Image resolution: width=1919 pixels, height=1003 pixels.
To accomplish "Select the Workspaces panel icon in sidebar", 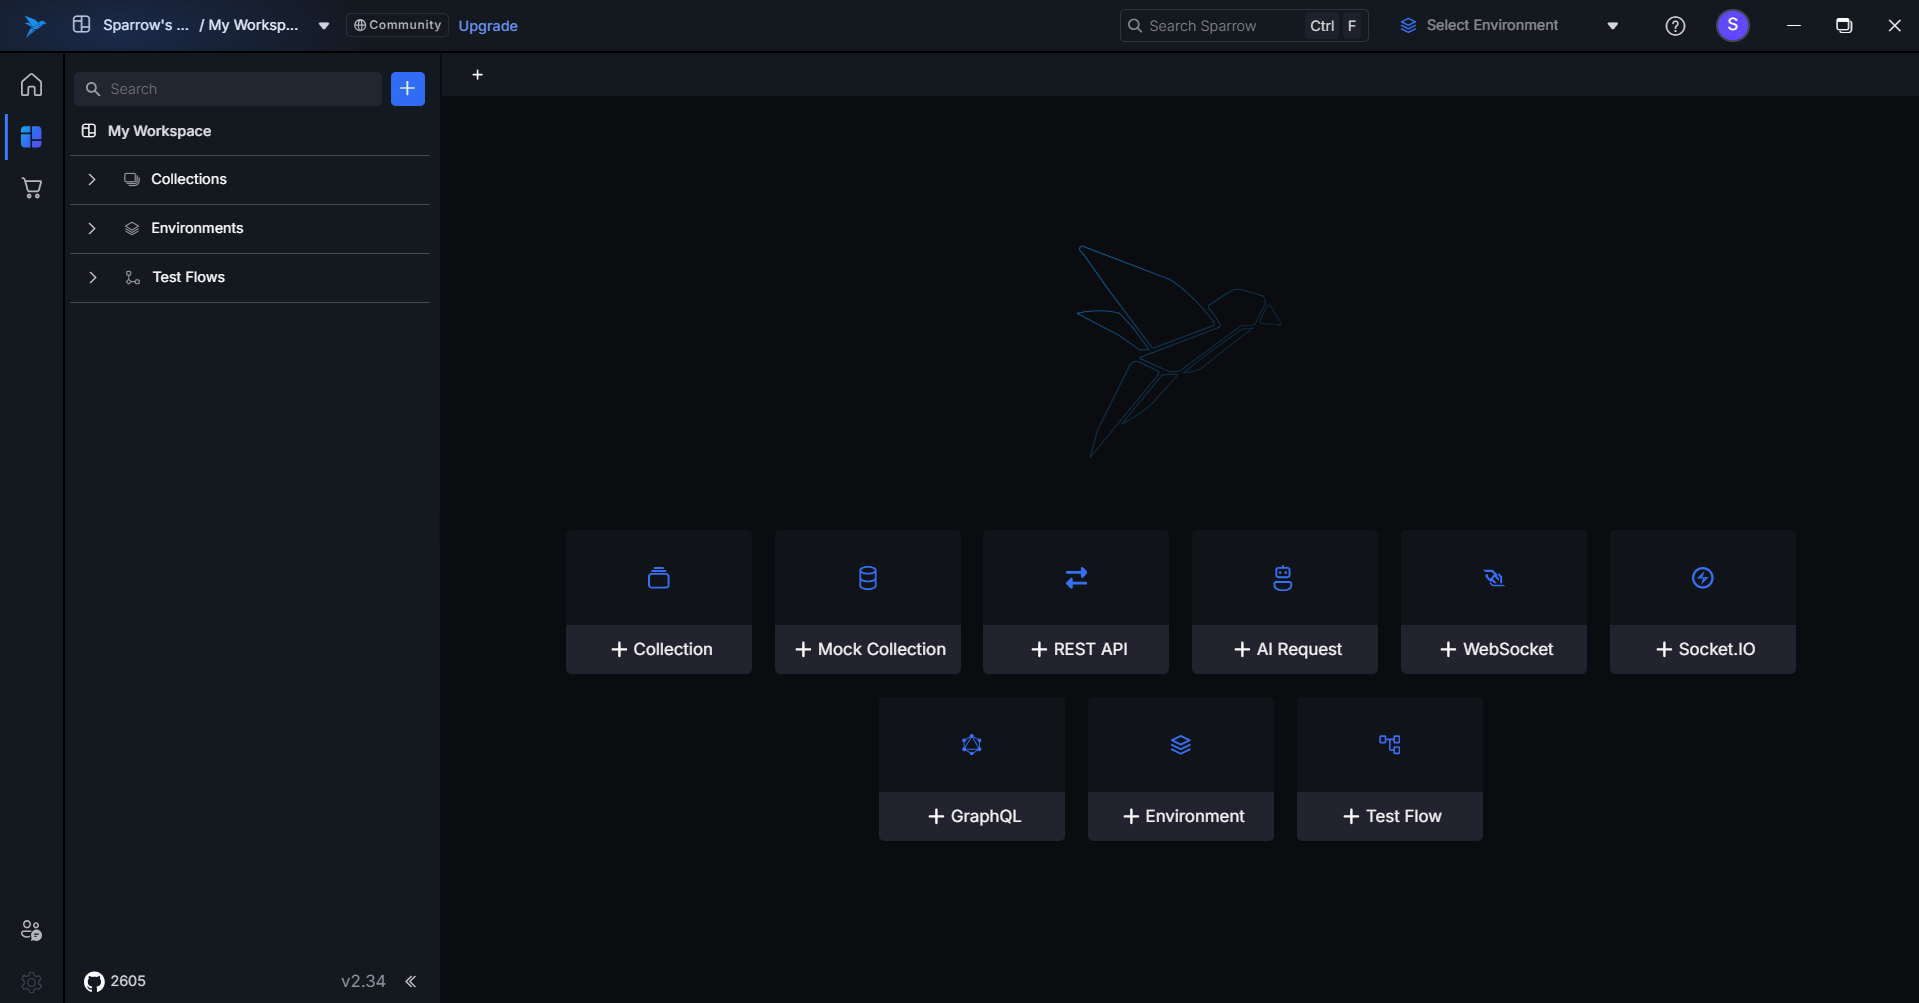I will tap(31, 136).
